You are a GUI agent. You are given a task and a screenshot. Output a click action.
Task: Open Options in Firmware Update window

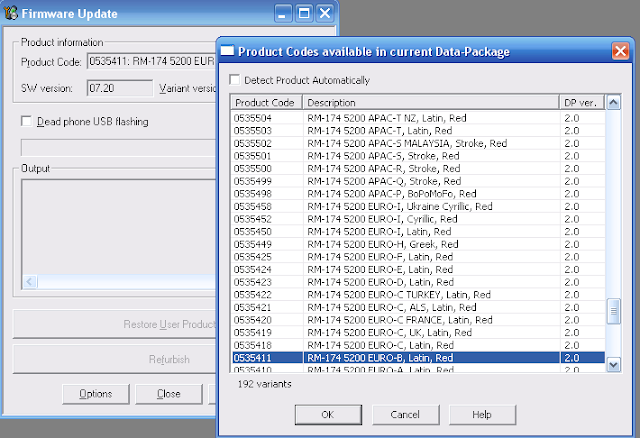coord(96,394)
